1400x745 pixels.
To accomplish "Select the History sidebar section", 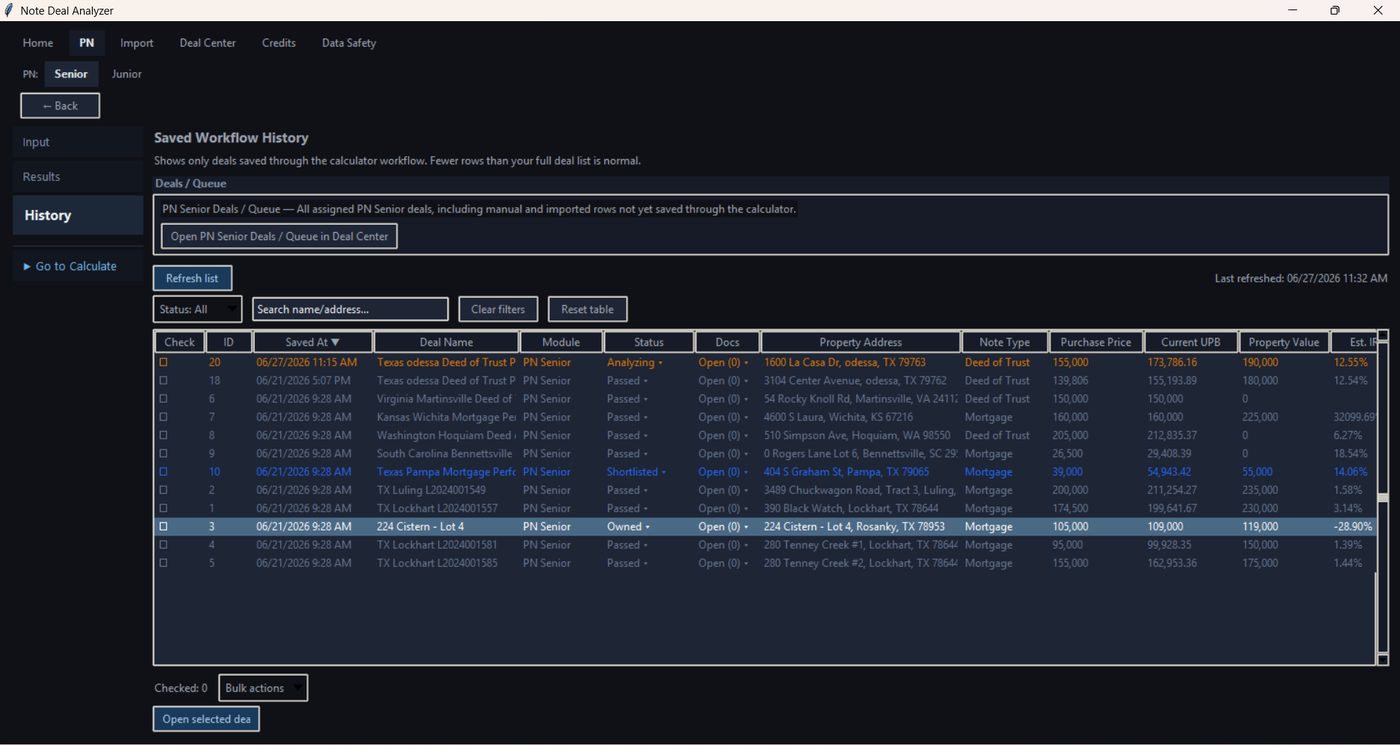I will coord(78,215).
